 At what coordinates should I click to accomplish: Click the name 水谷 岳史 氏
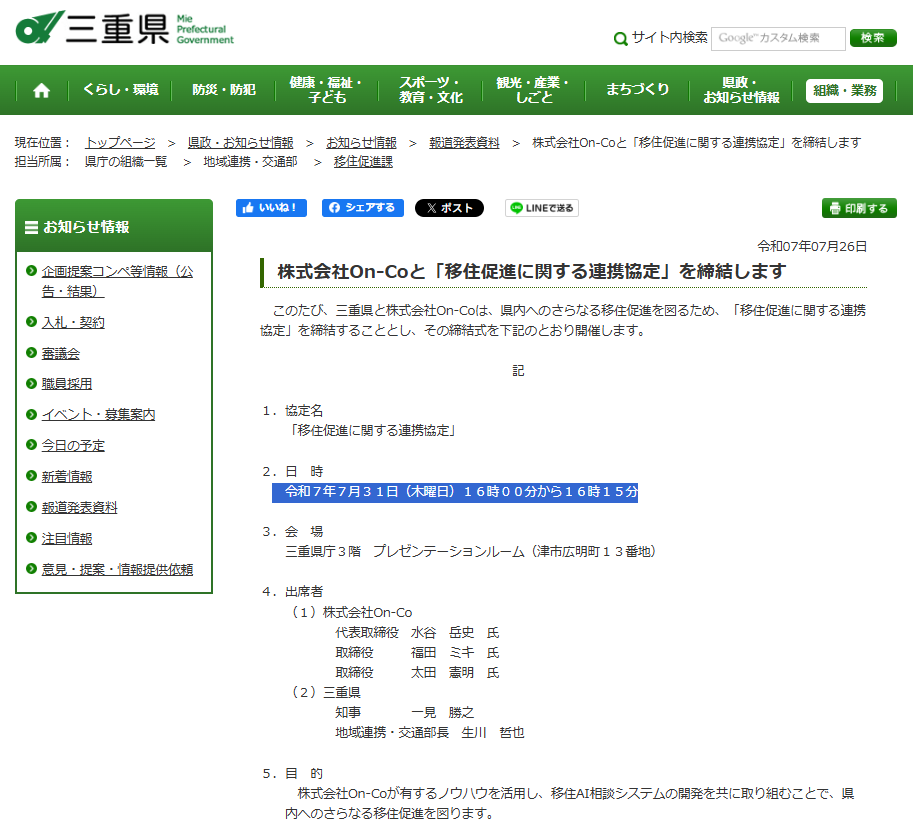pyautogui.click(x=455, y=633)
